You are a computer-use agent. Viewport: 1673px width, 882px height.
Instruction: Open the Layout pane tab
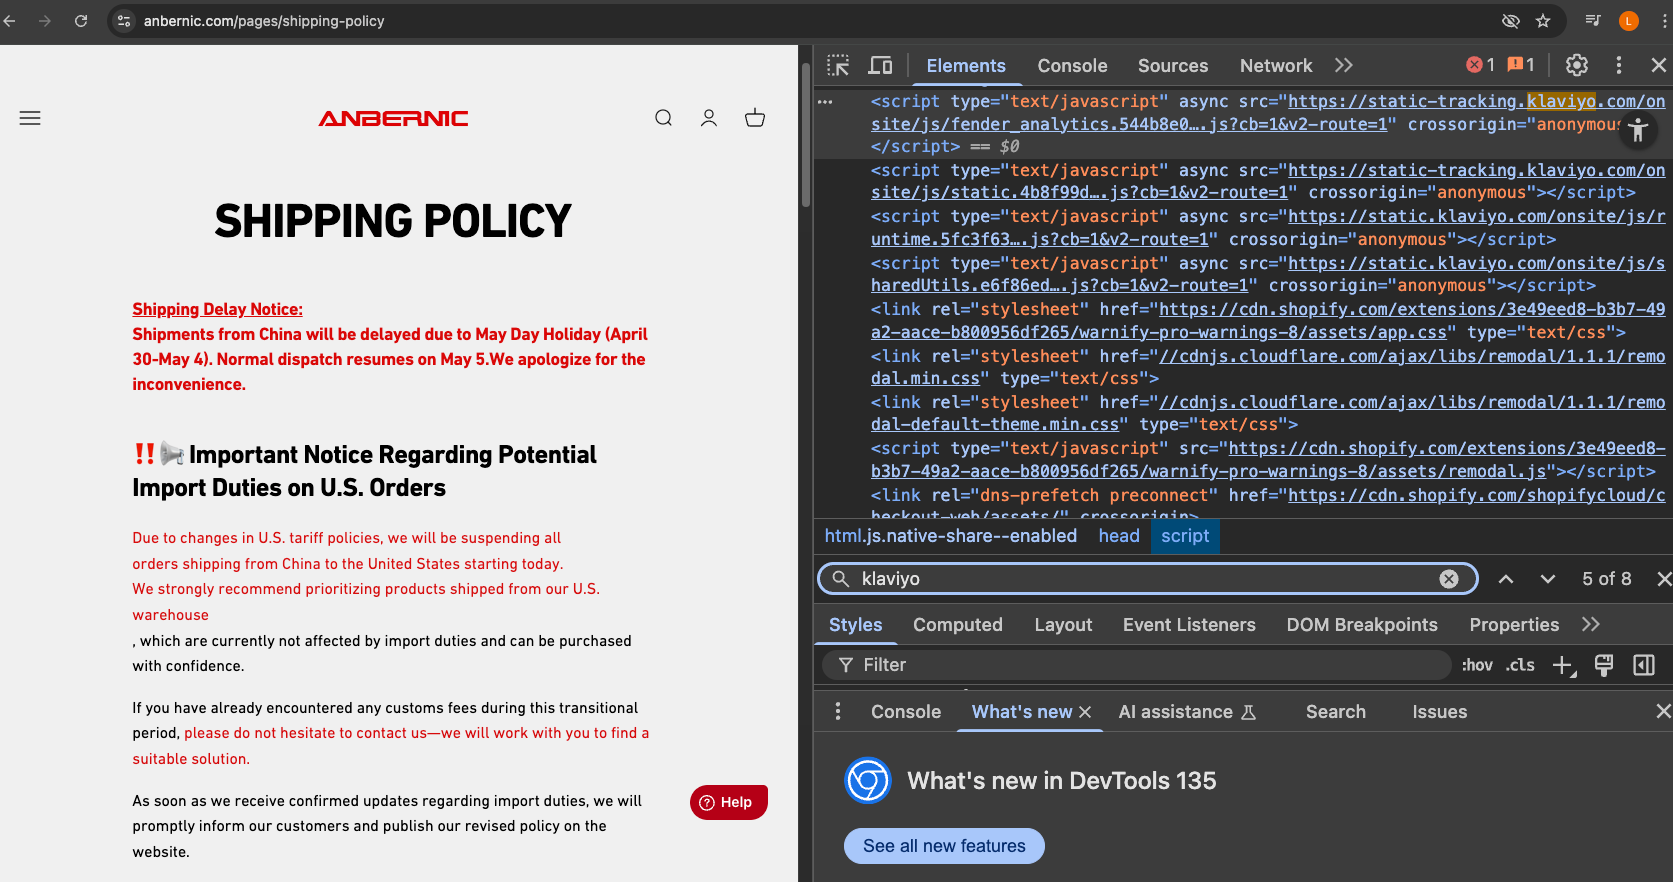[x=1063, y=625]
